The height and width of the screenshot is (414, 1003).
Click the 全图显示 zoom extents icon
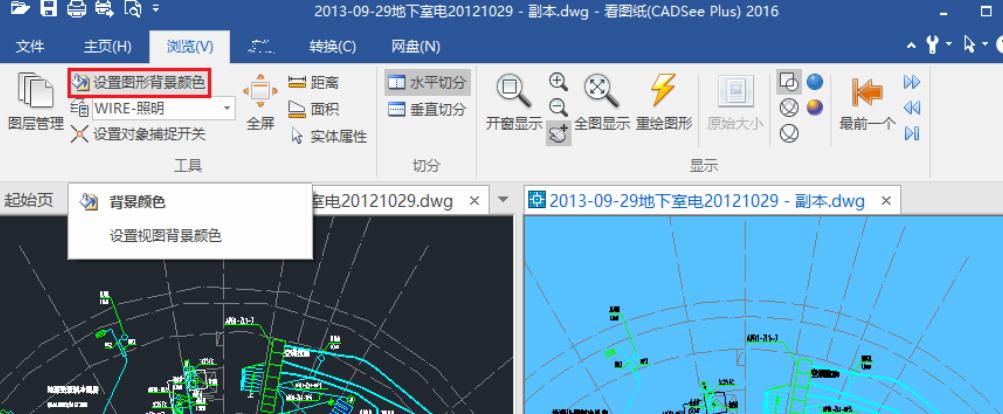click(x=601, y=101)
